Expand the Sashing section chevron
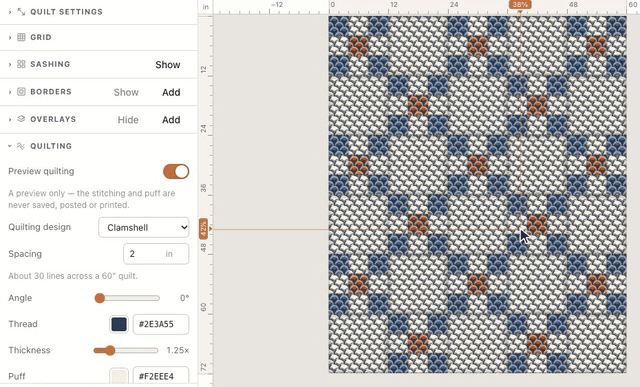640x387 pixels. [10, 64]
